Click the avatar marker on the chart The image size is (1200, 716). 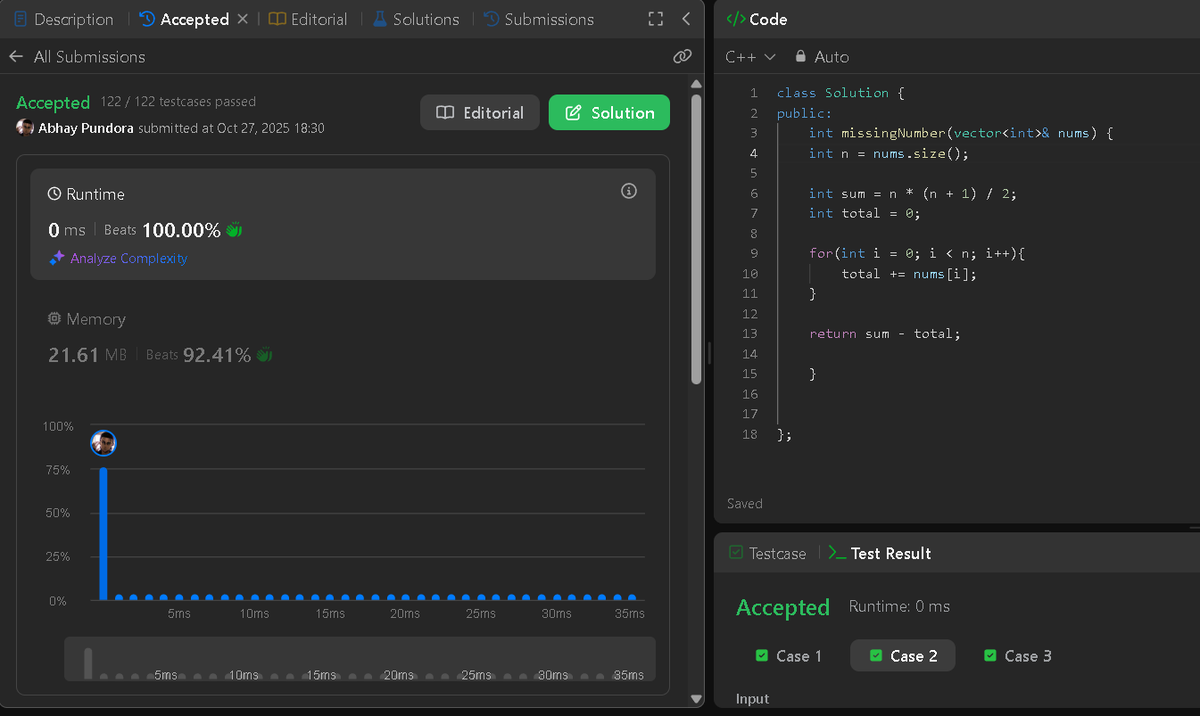coord(104,443)
